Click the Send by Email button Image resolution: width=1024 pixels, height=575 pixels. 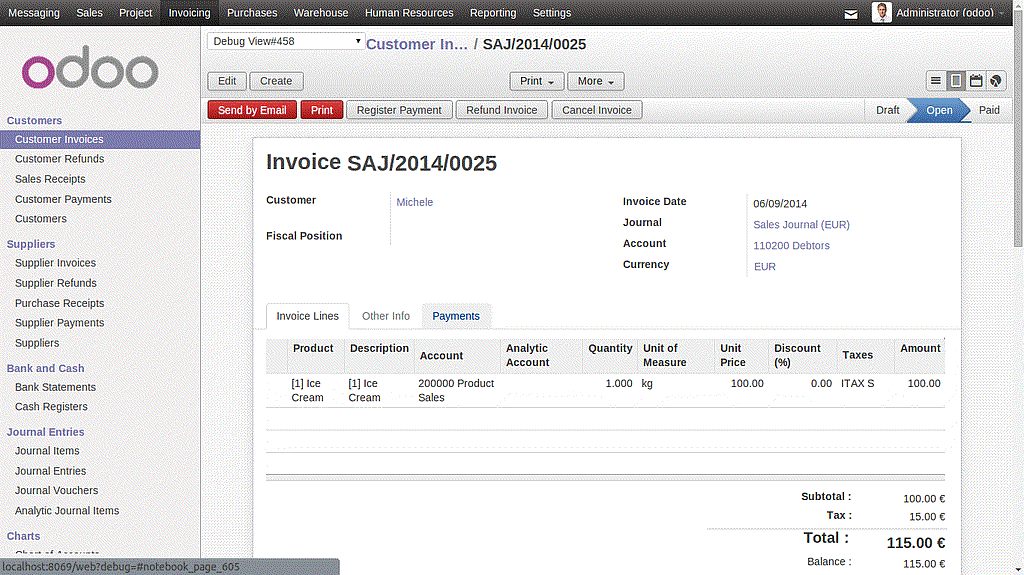coord(252,110)
